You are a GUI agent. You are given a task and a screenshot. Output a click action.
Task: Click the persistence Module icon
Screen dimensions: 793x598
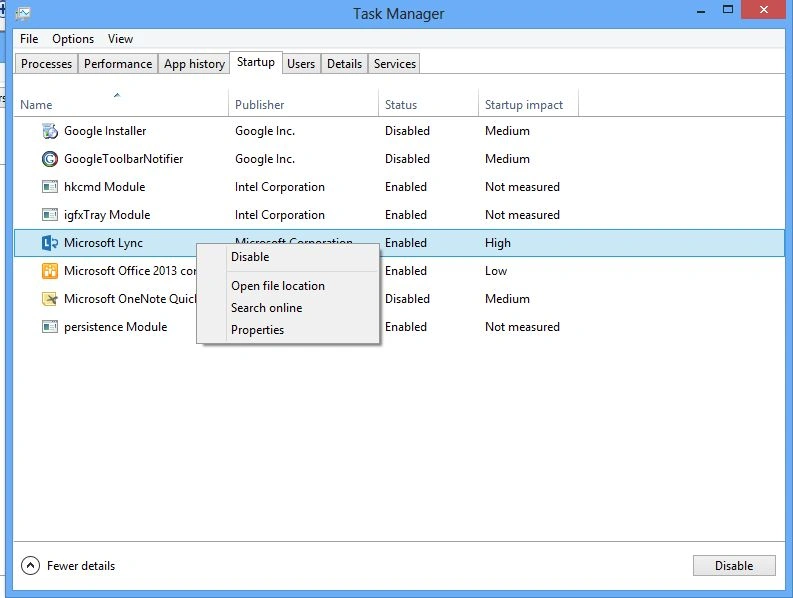50,327
